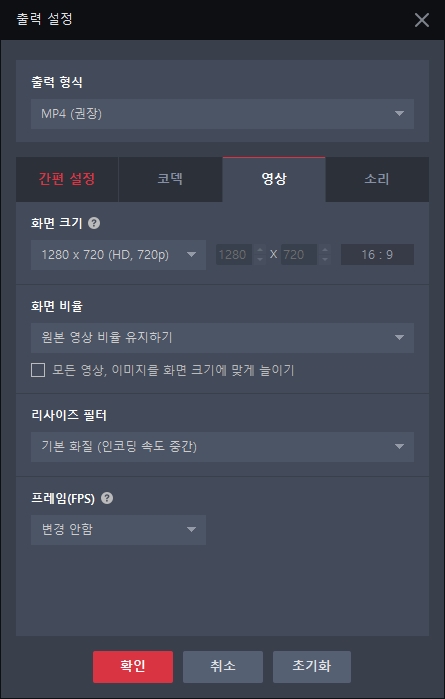This screenshot has height=699, width=445.
Task: Click width stepper down arrow for 1280
Action: pos(260,259)
